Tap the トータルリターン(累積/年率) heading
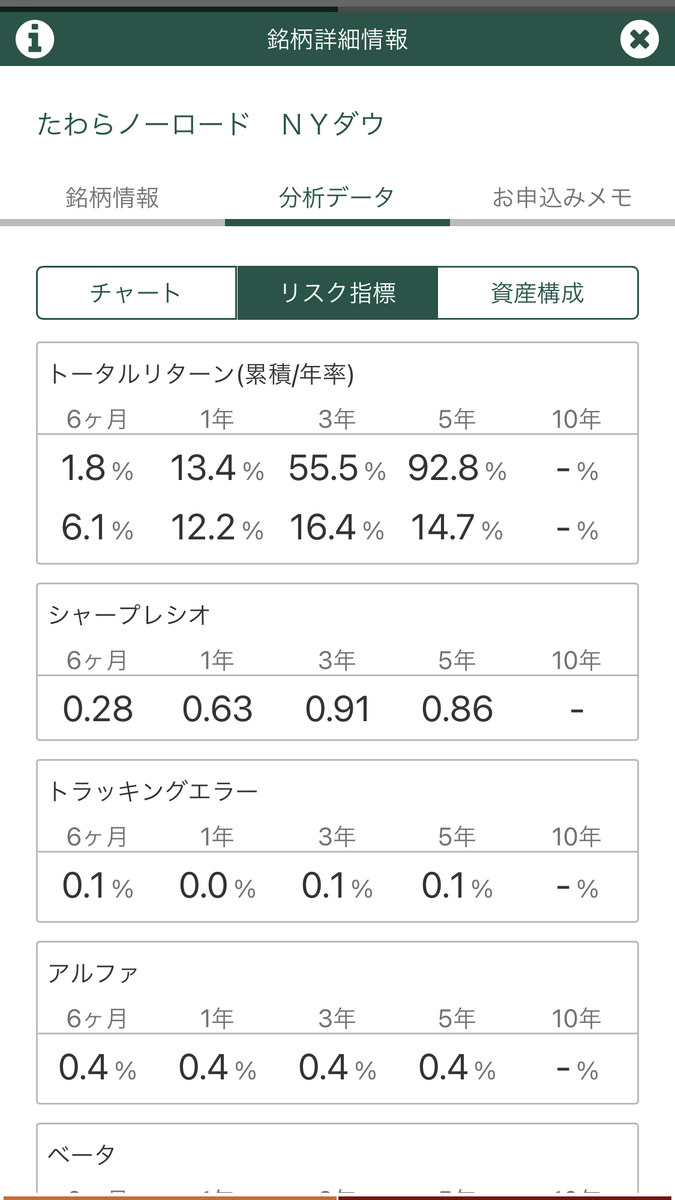This screenshot has height=1200, width=675. coord(201,374)
